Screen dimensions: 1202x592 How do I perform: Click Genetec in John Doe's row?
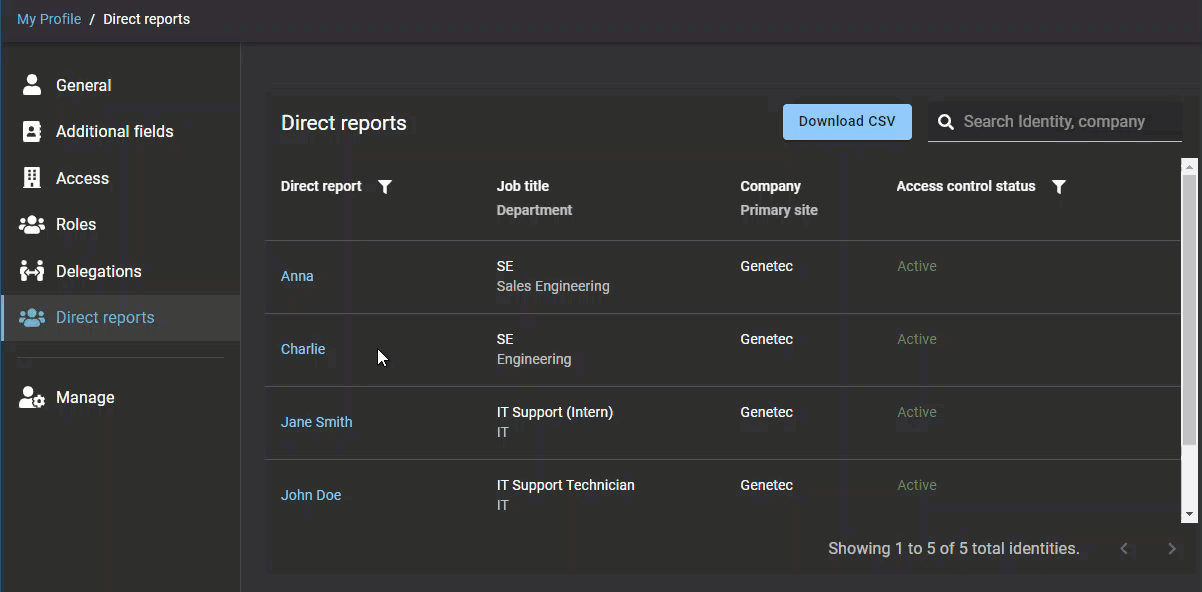766,485
